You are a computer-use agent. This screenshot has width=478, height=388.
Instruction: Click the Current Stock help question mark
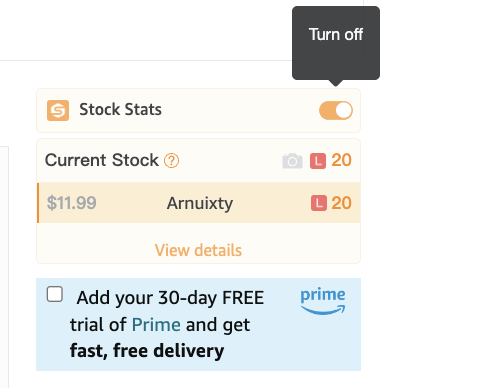(171, 161)
